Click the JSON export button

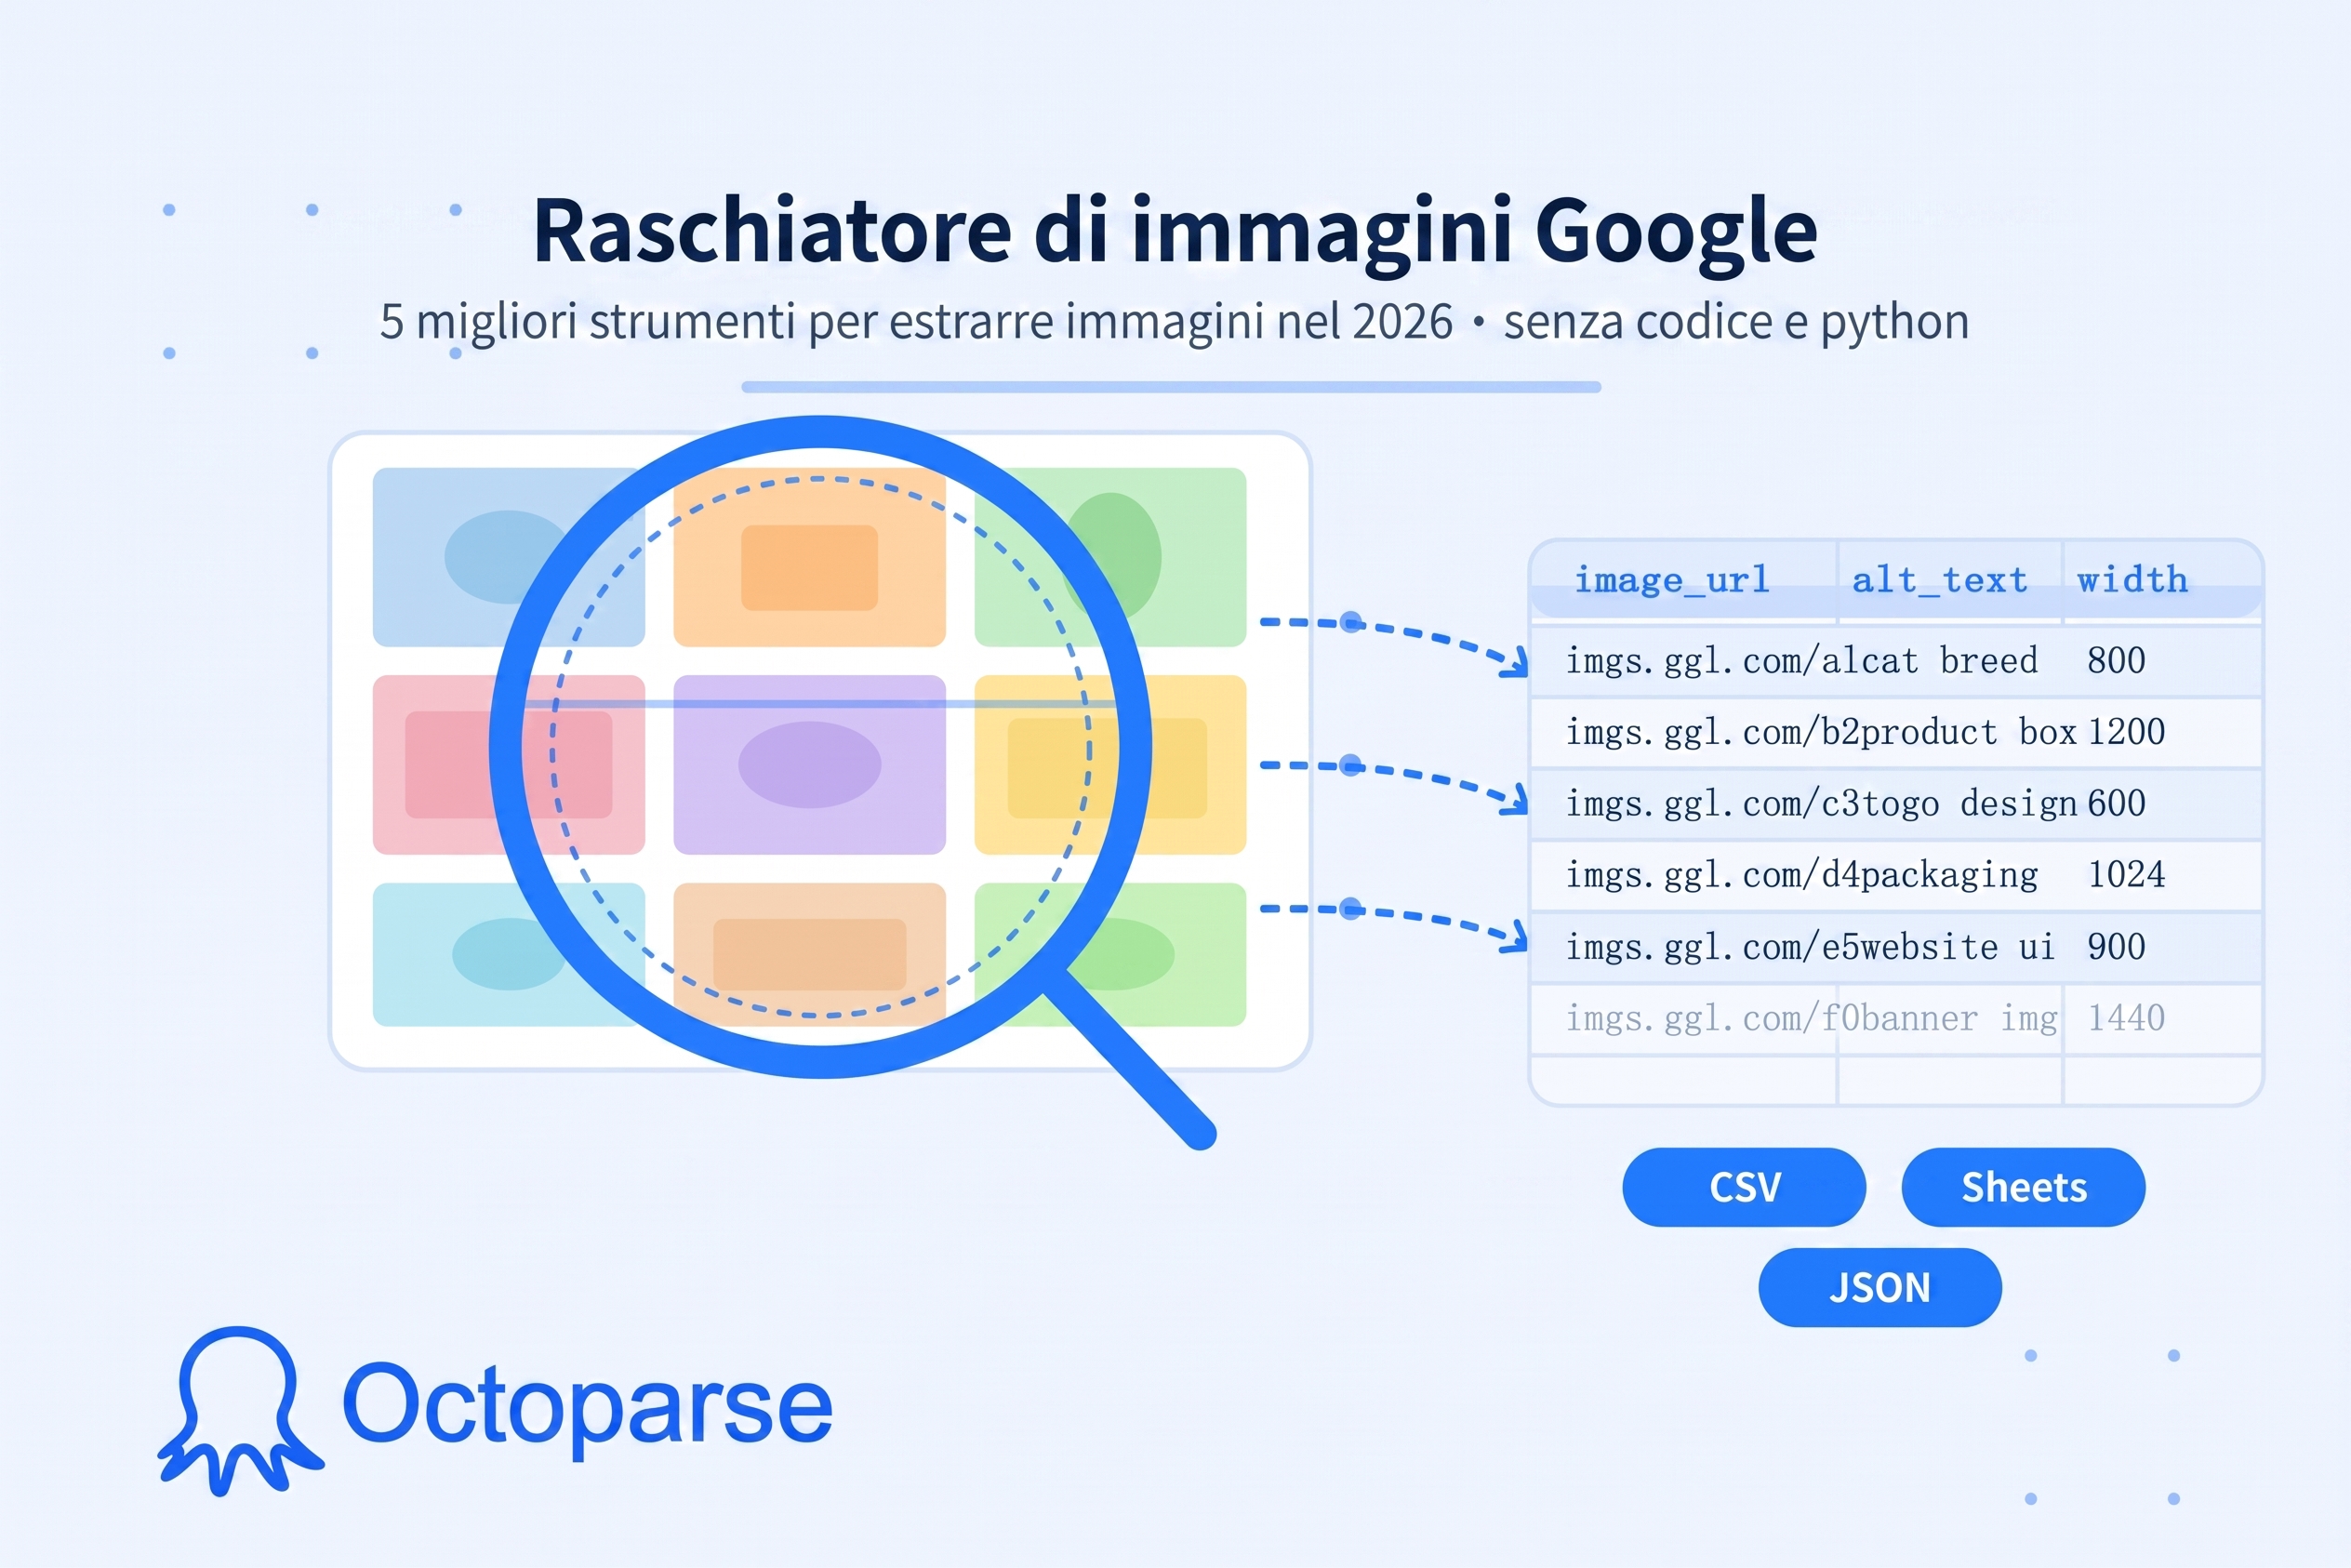pos(1880,1287)
